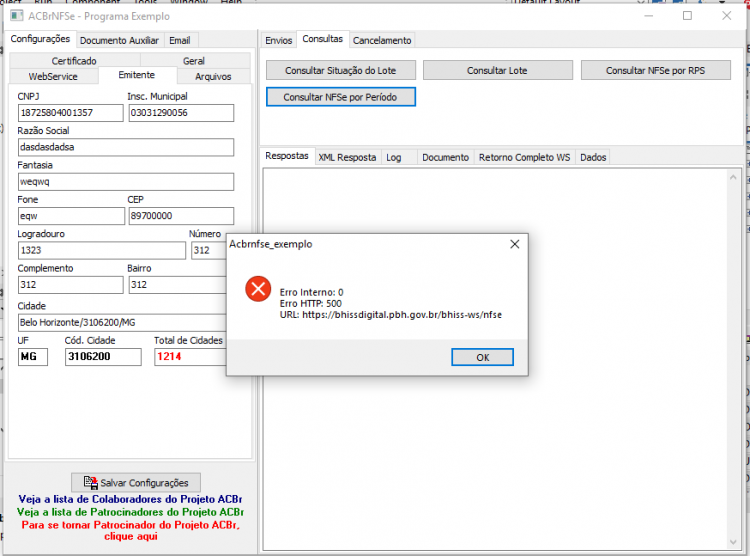
Task: Close the Acbrnfse_exemplo error dialog
Action: click(515, 244)
